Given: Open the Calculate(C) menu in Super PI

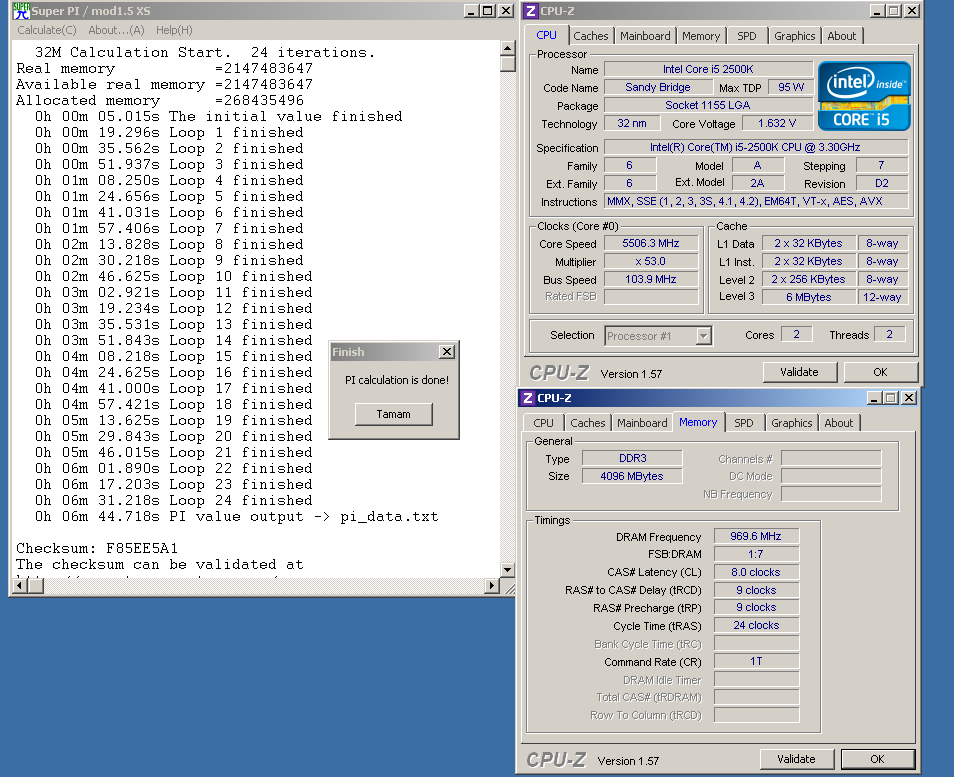Looking at the screenshot, I should tap(47, 30).
